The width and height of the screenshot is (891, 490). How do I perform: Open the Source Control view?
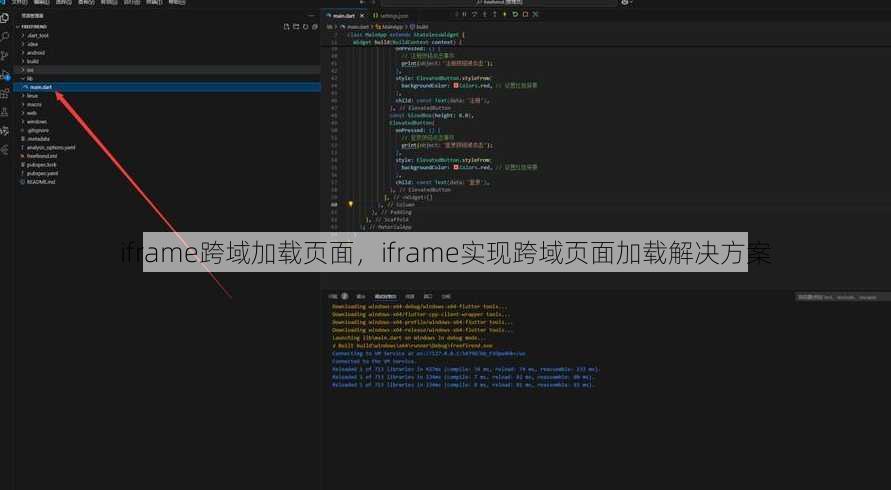coord(5,56)
